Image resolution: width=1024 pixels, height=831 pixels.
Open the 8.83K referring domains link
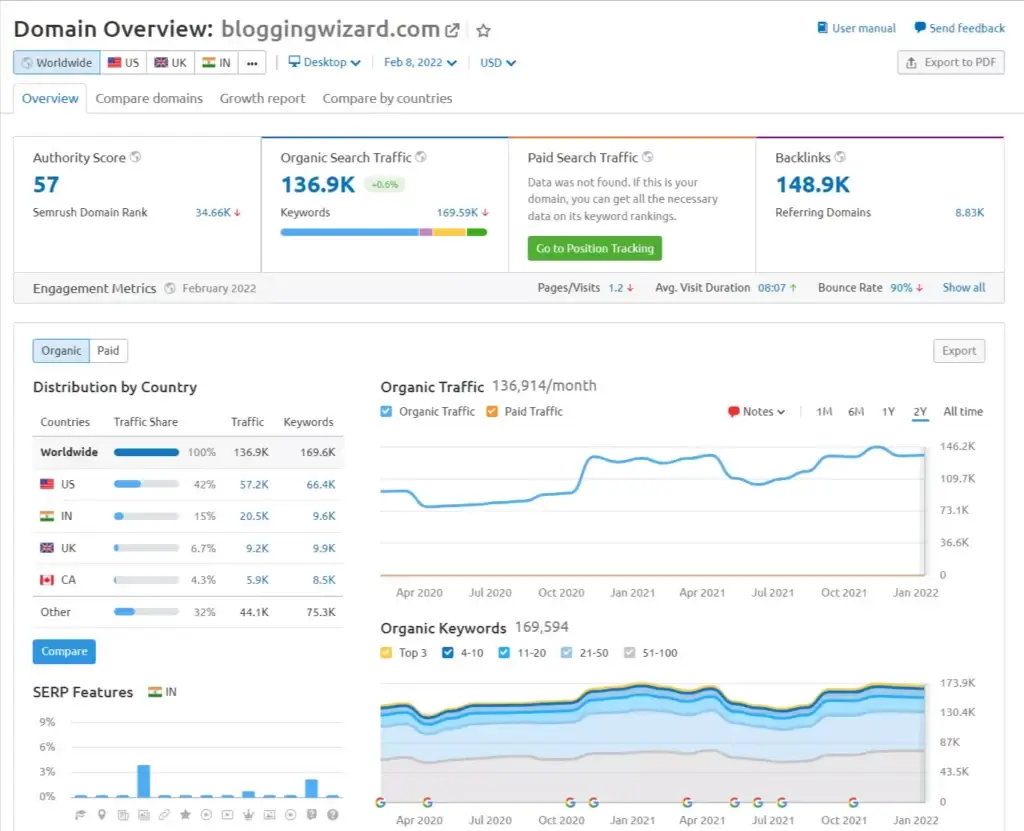point(969,213)
